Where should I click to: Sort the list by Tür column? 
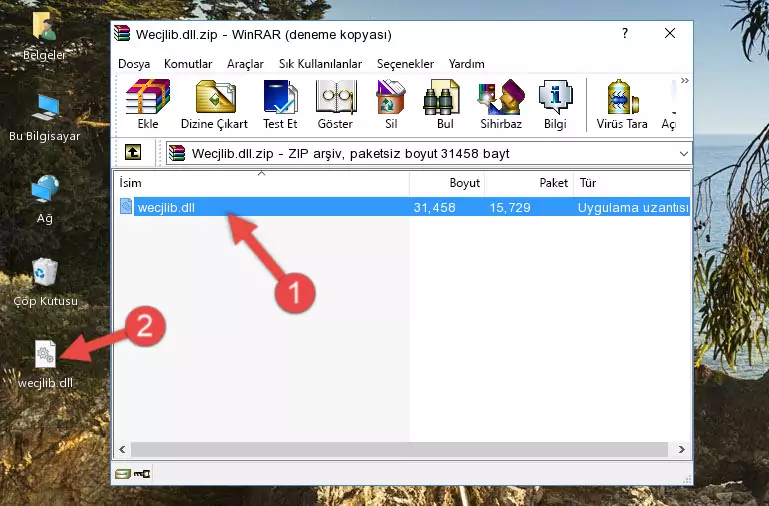click(632, 183)
